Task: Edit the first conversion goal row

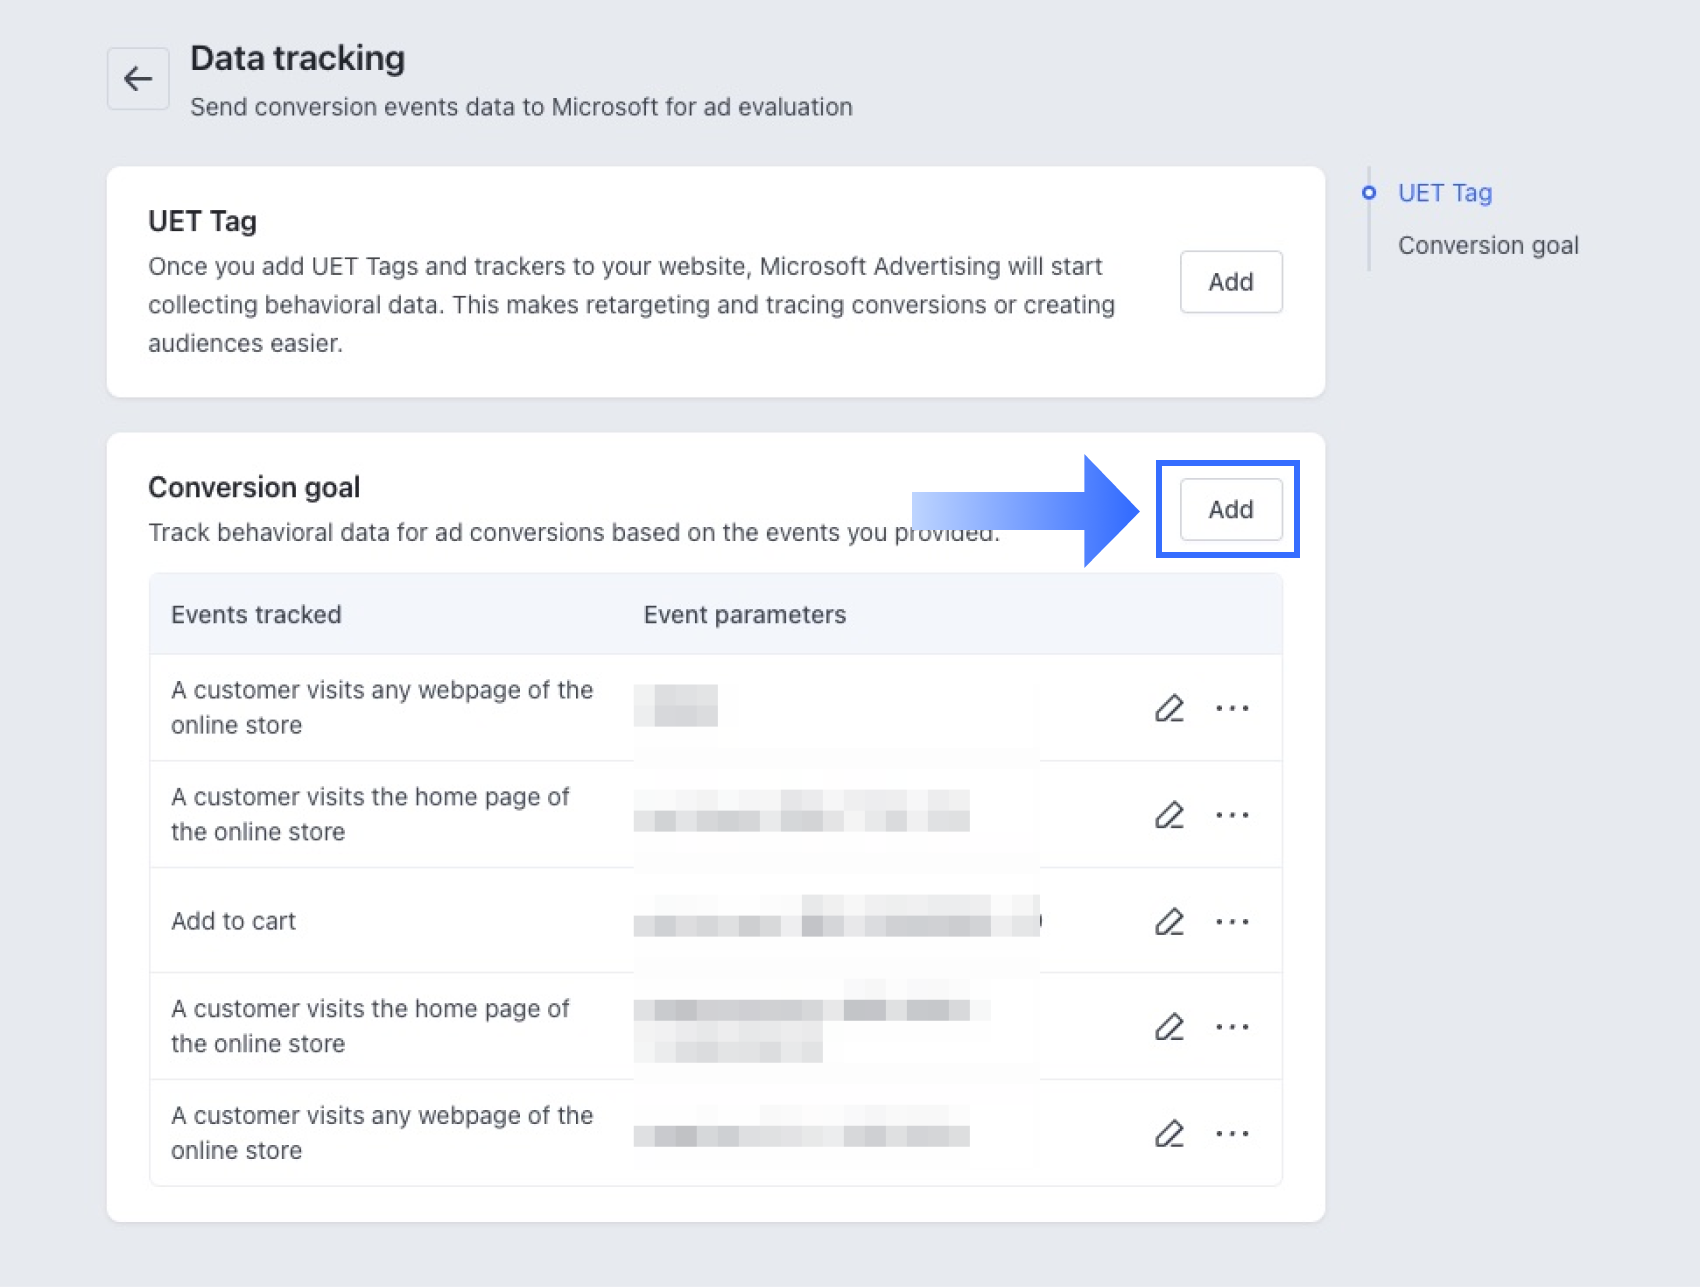Action: coord(1169,708)
